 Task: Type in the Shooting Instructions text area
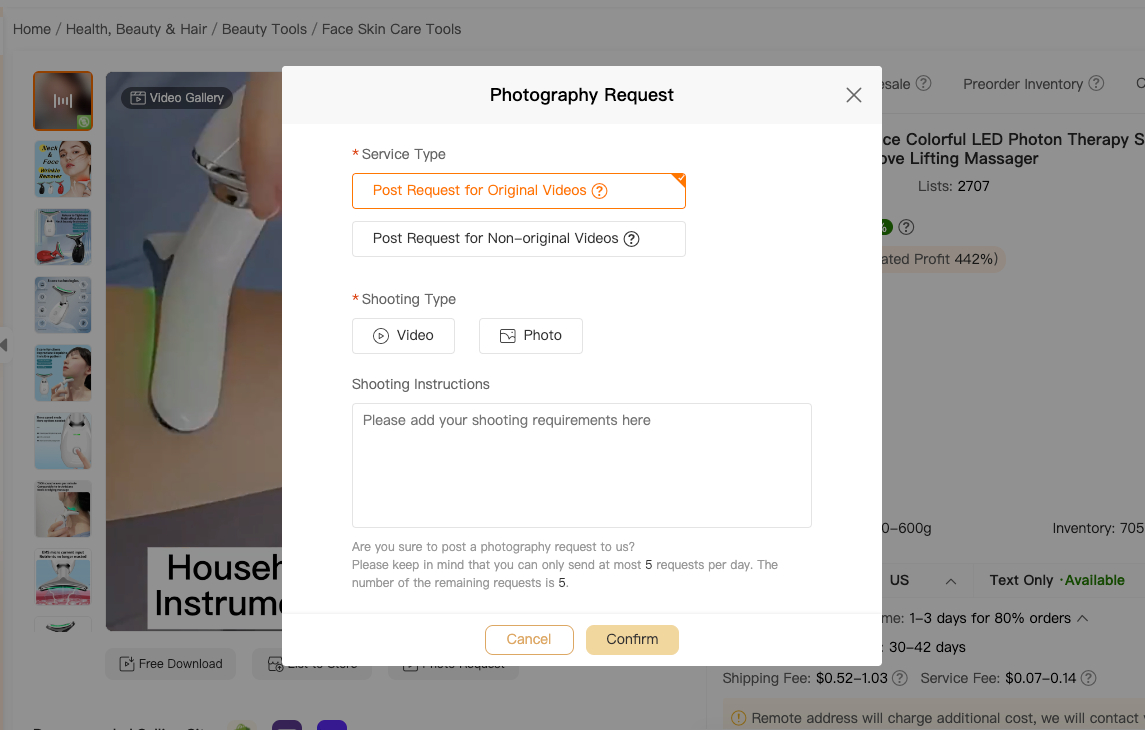point(581,465)
